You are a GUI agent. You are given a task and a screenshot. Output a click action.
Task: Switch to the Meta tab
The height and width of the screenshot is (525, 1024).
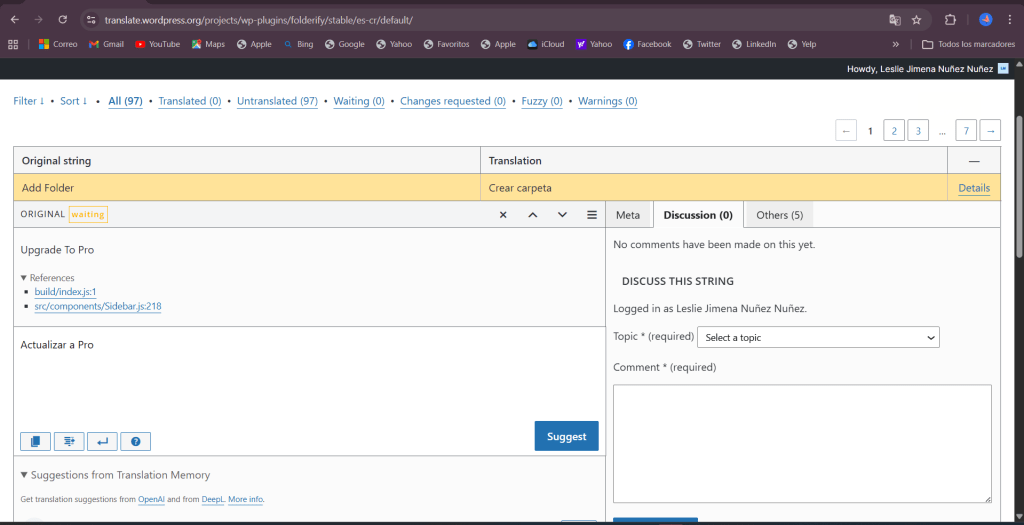pos(628,215)
